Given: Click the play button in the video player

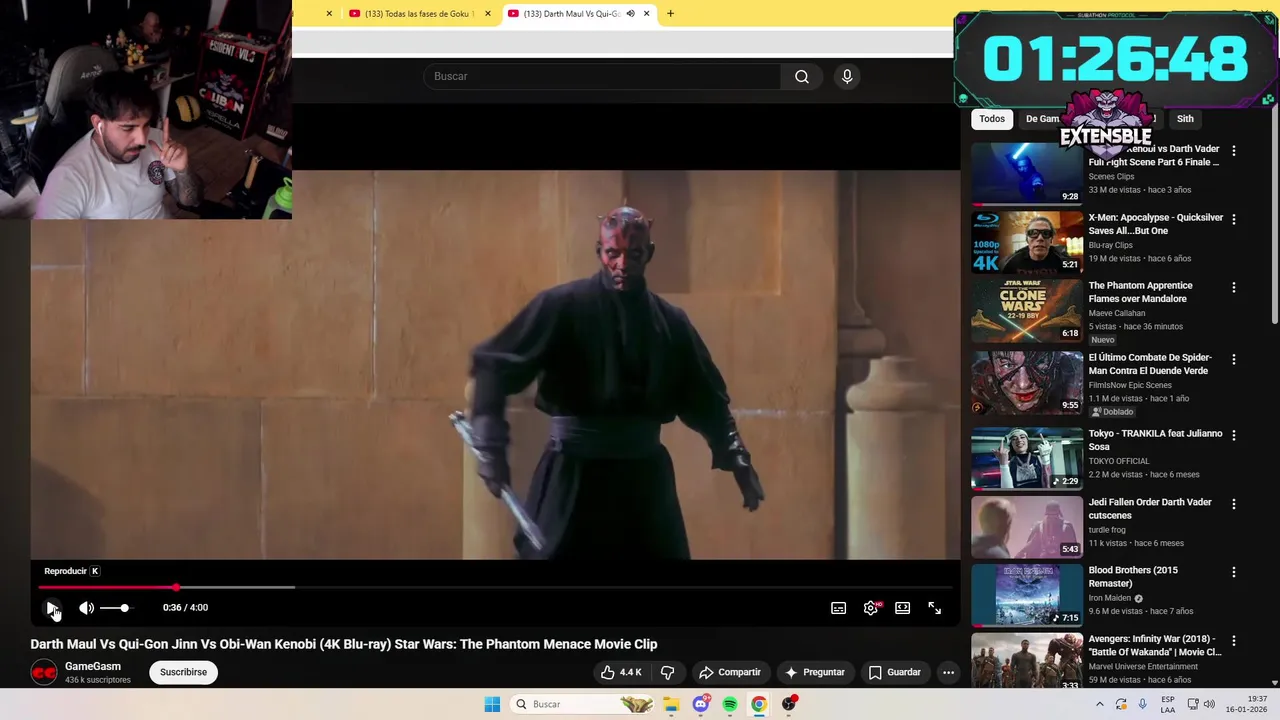Looking at the screenshot, I should tap(52, 608).
